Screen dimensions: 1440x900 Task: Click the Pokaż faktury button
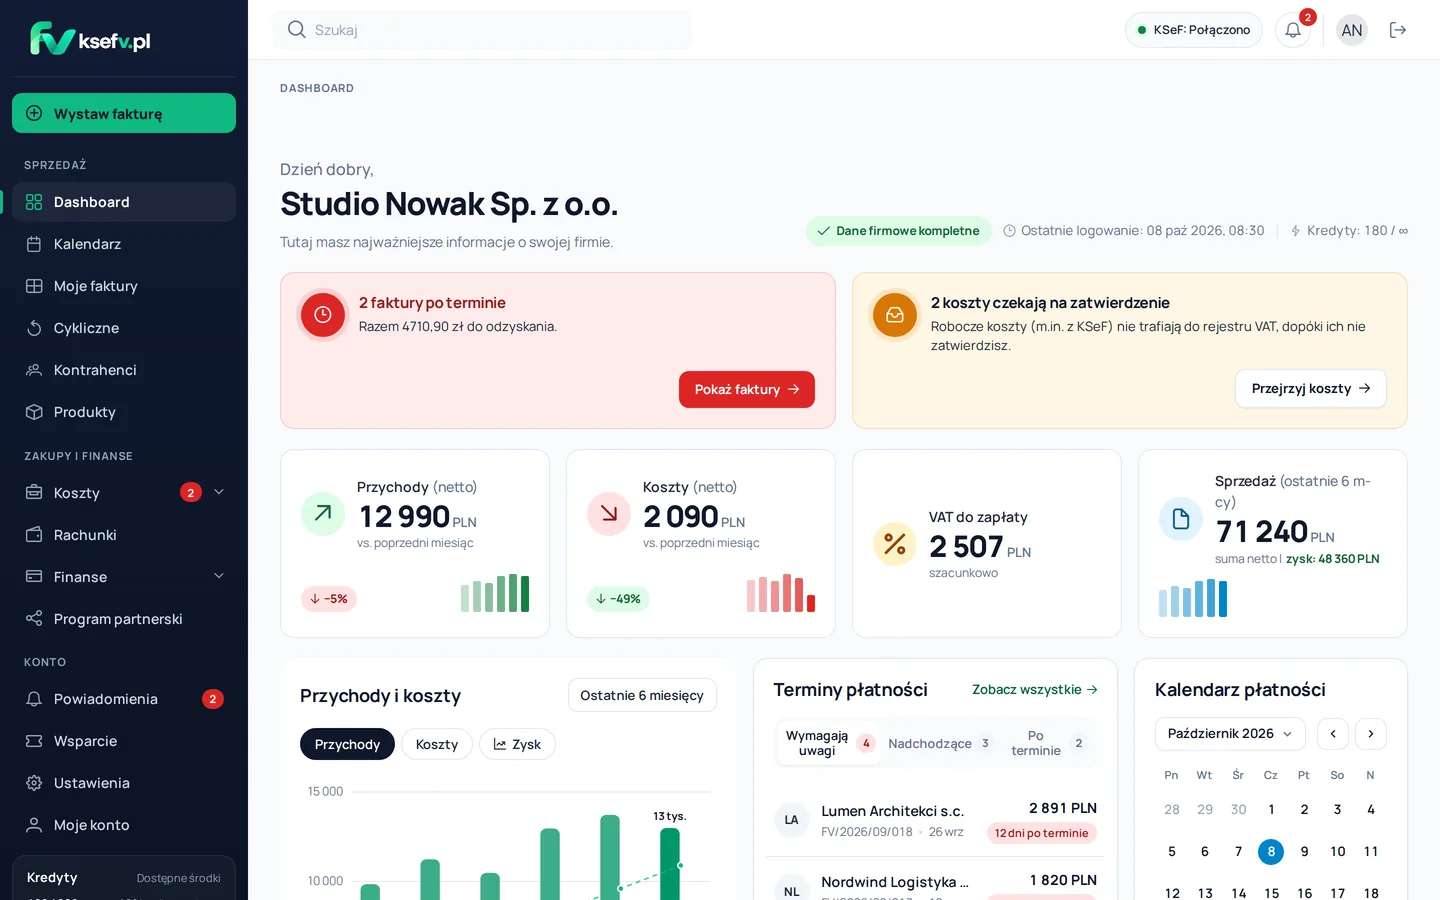point(747,389)
